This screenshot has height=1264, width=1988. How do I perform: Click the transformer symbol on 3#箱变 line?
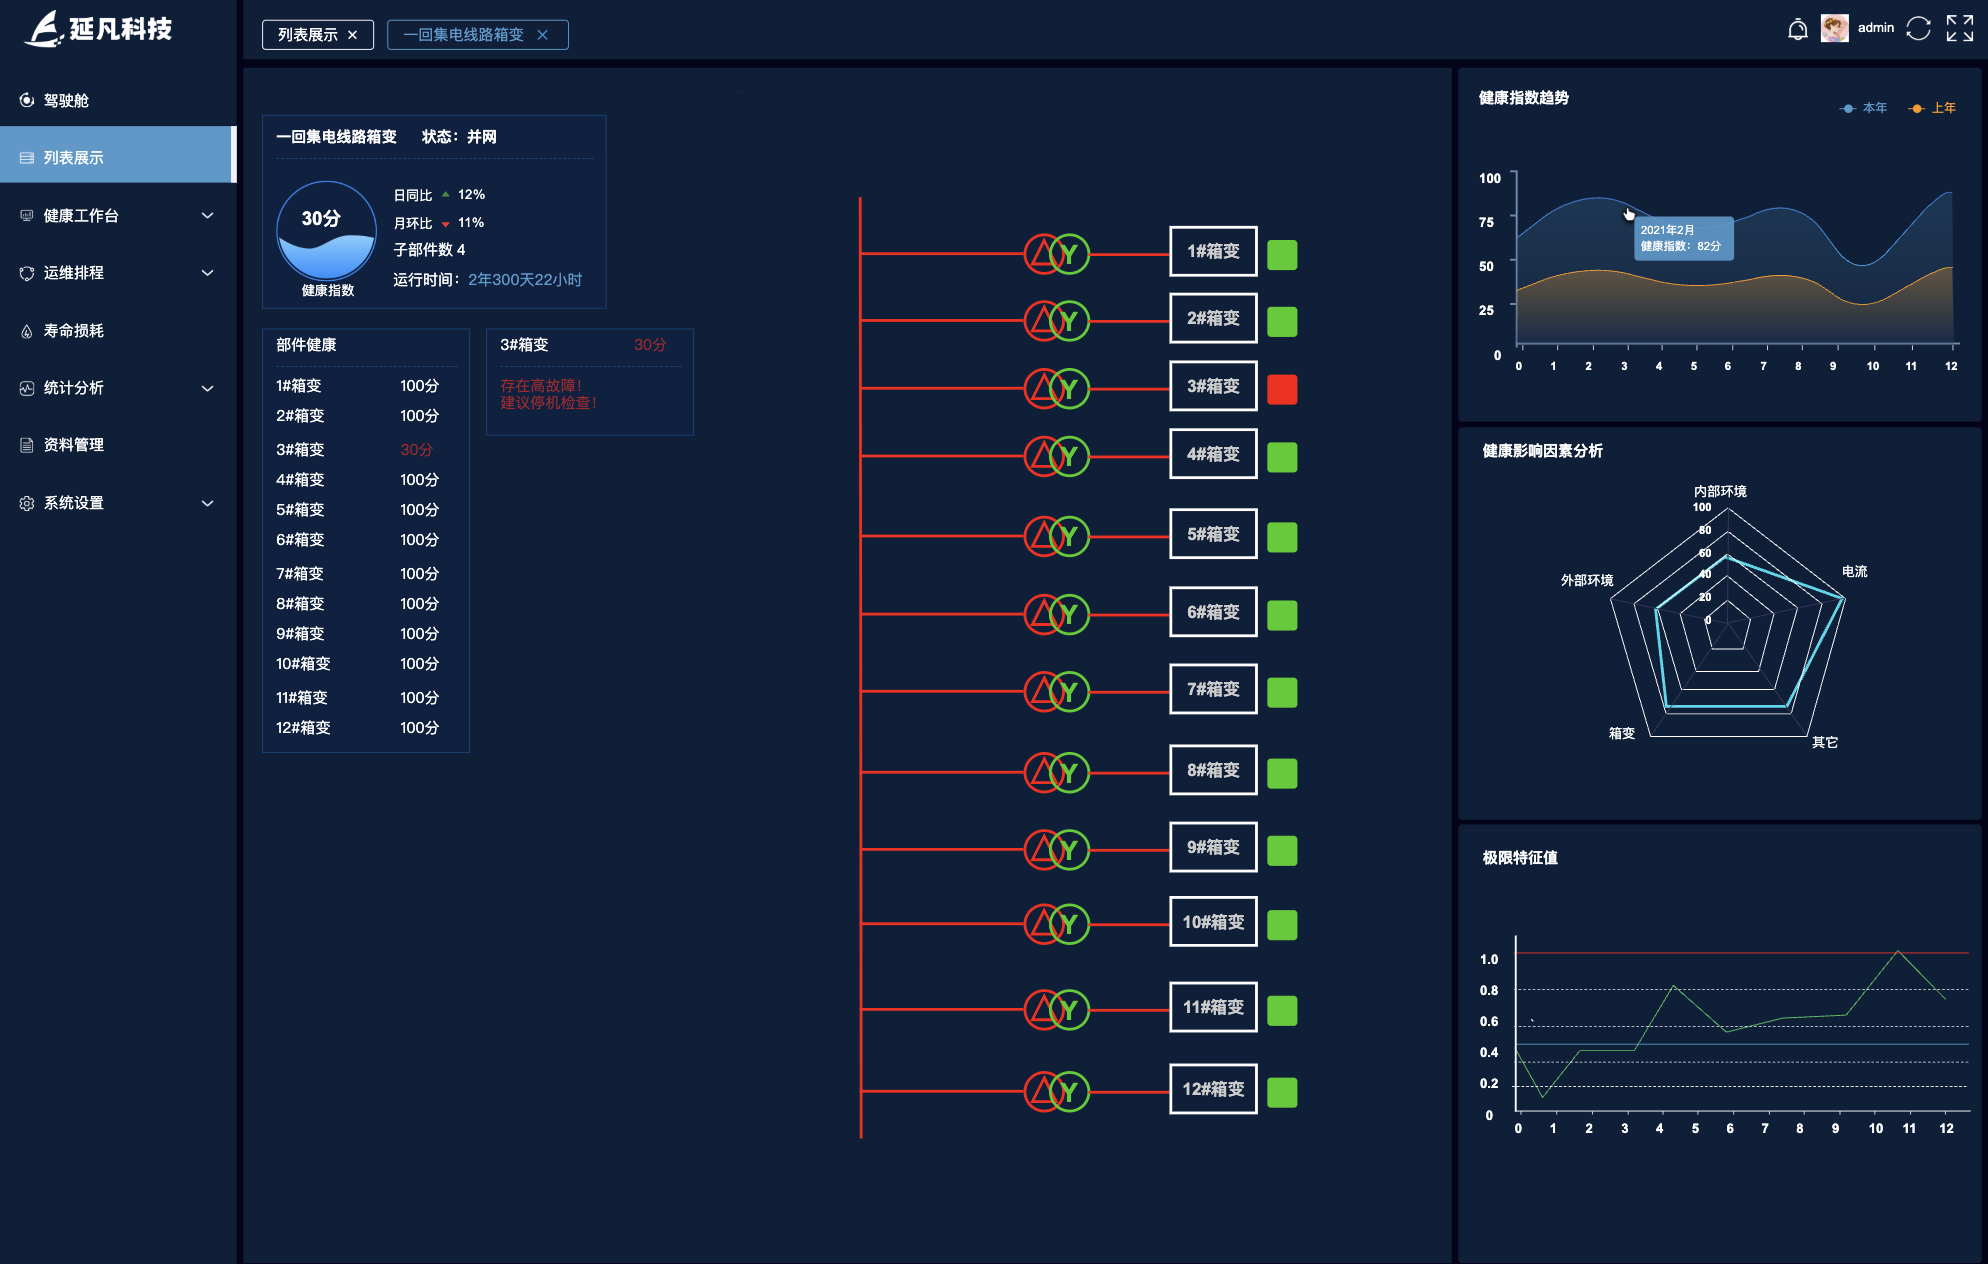click(1056, 388)
